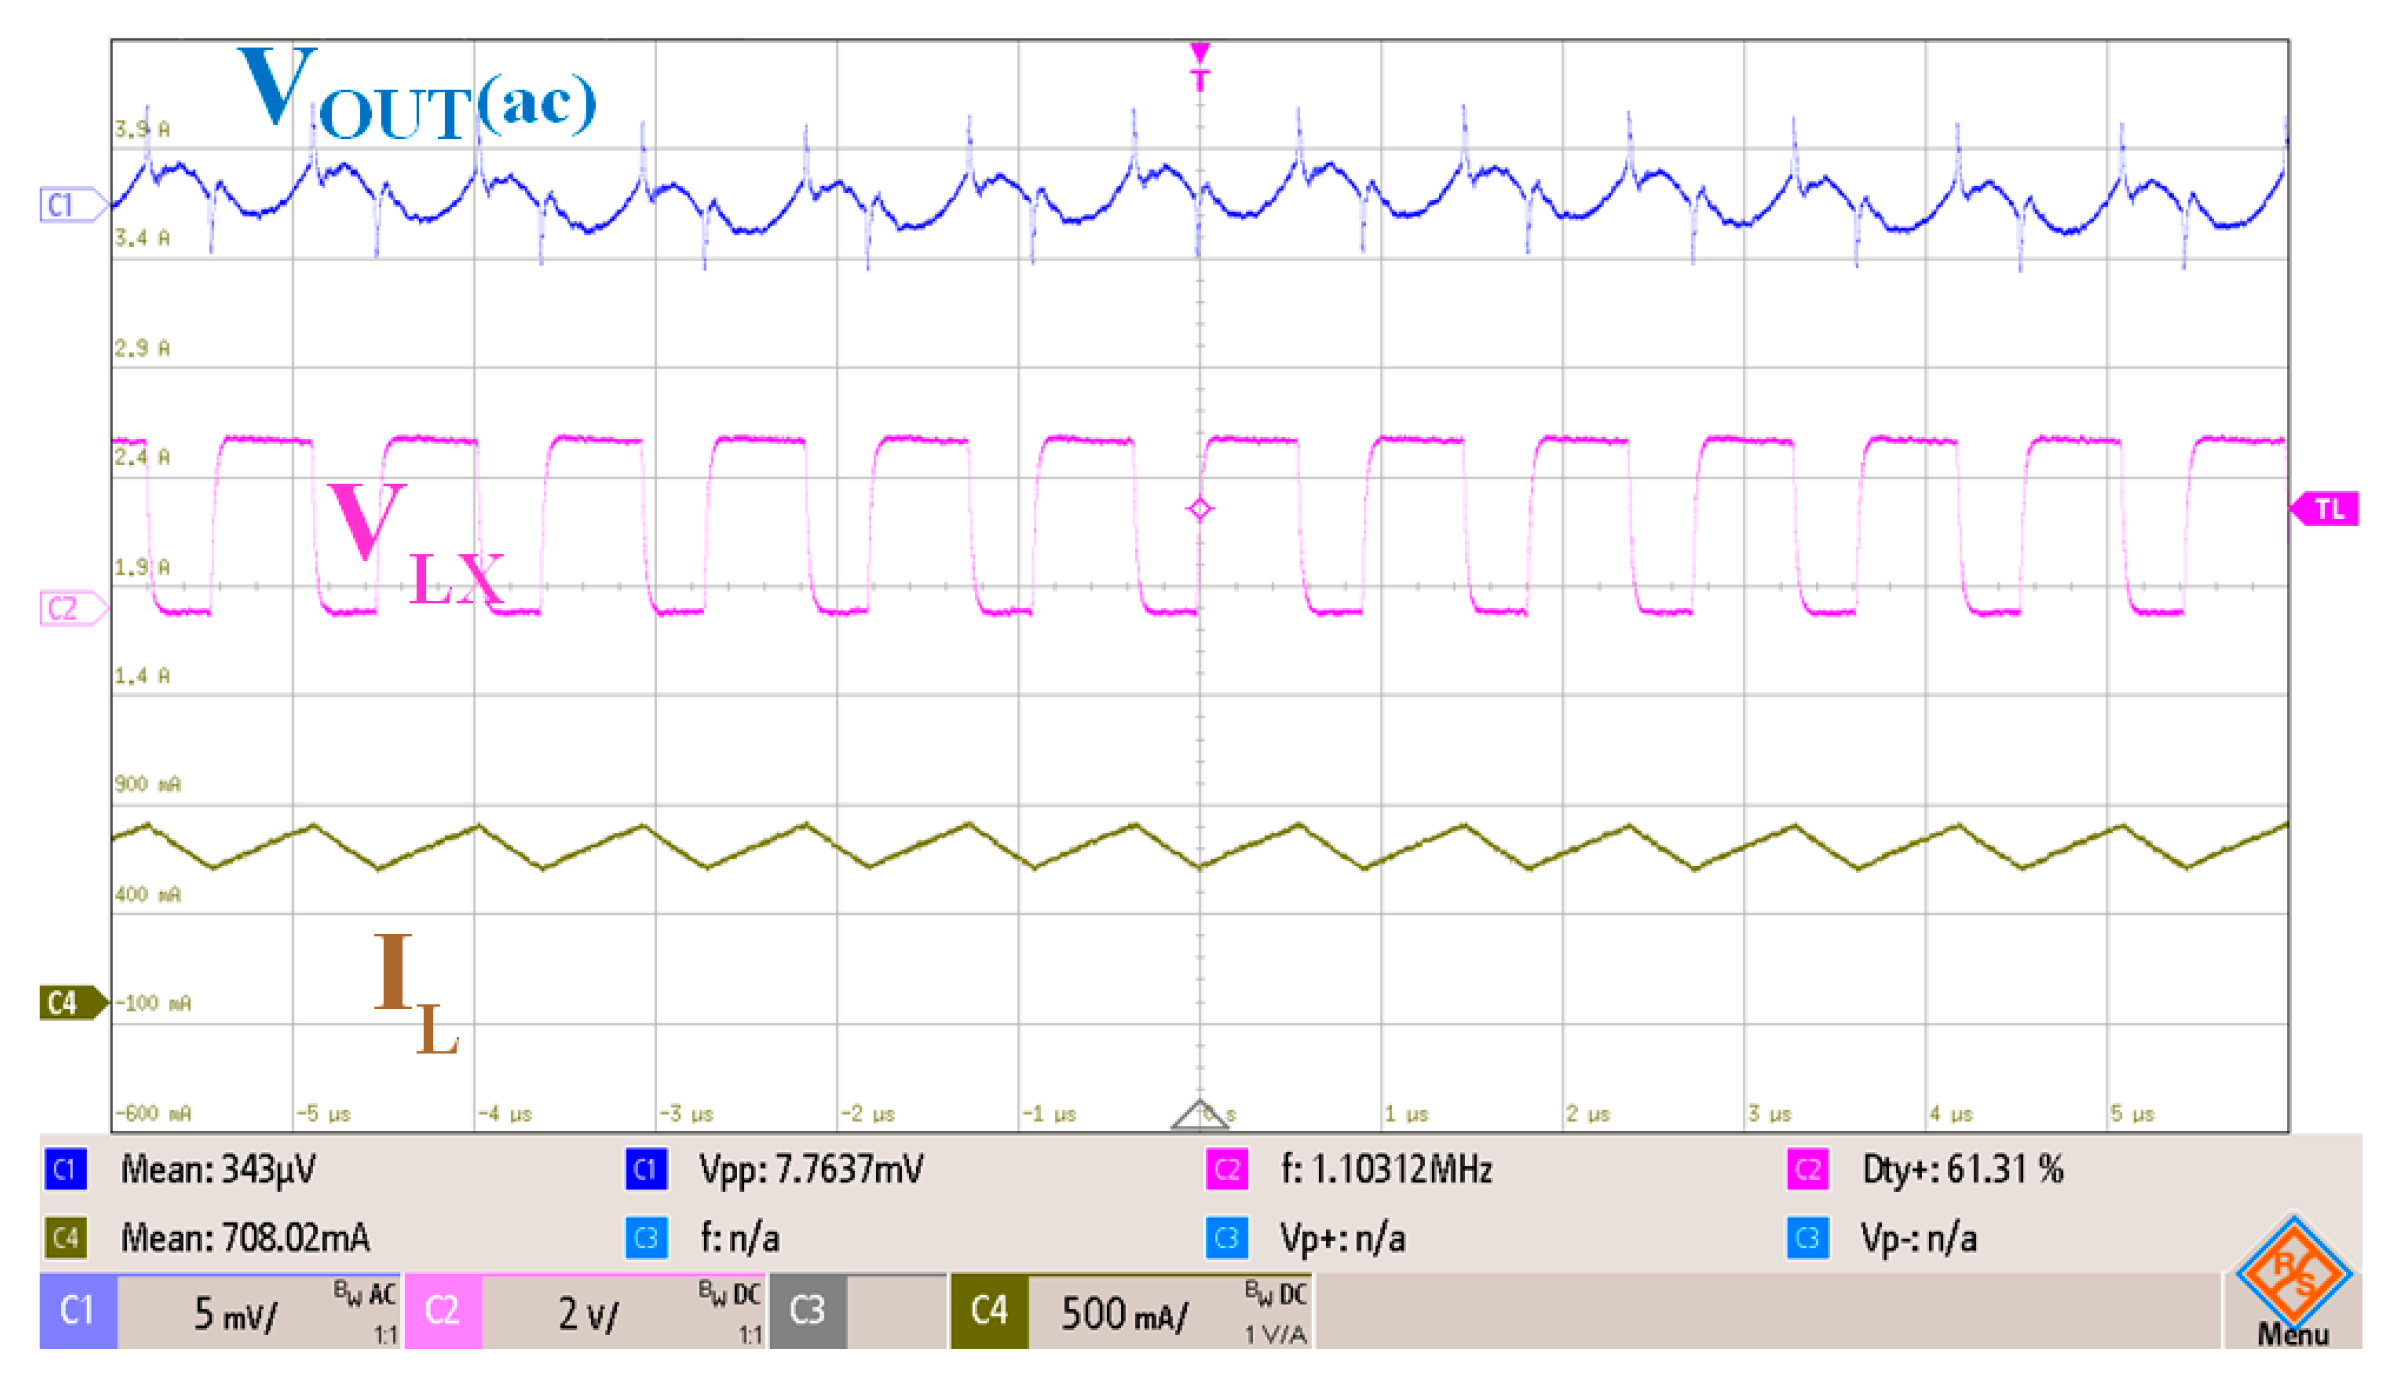Screen dimensions: 2400x1384
Task: Click the C4 Mean color swatch
Action: (x=66, y=1238)
